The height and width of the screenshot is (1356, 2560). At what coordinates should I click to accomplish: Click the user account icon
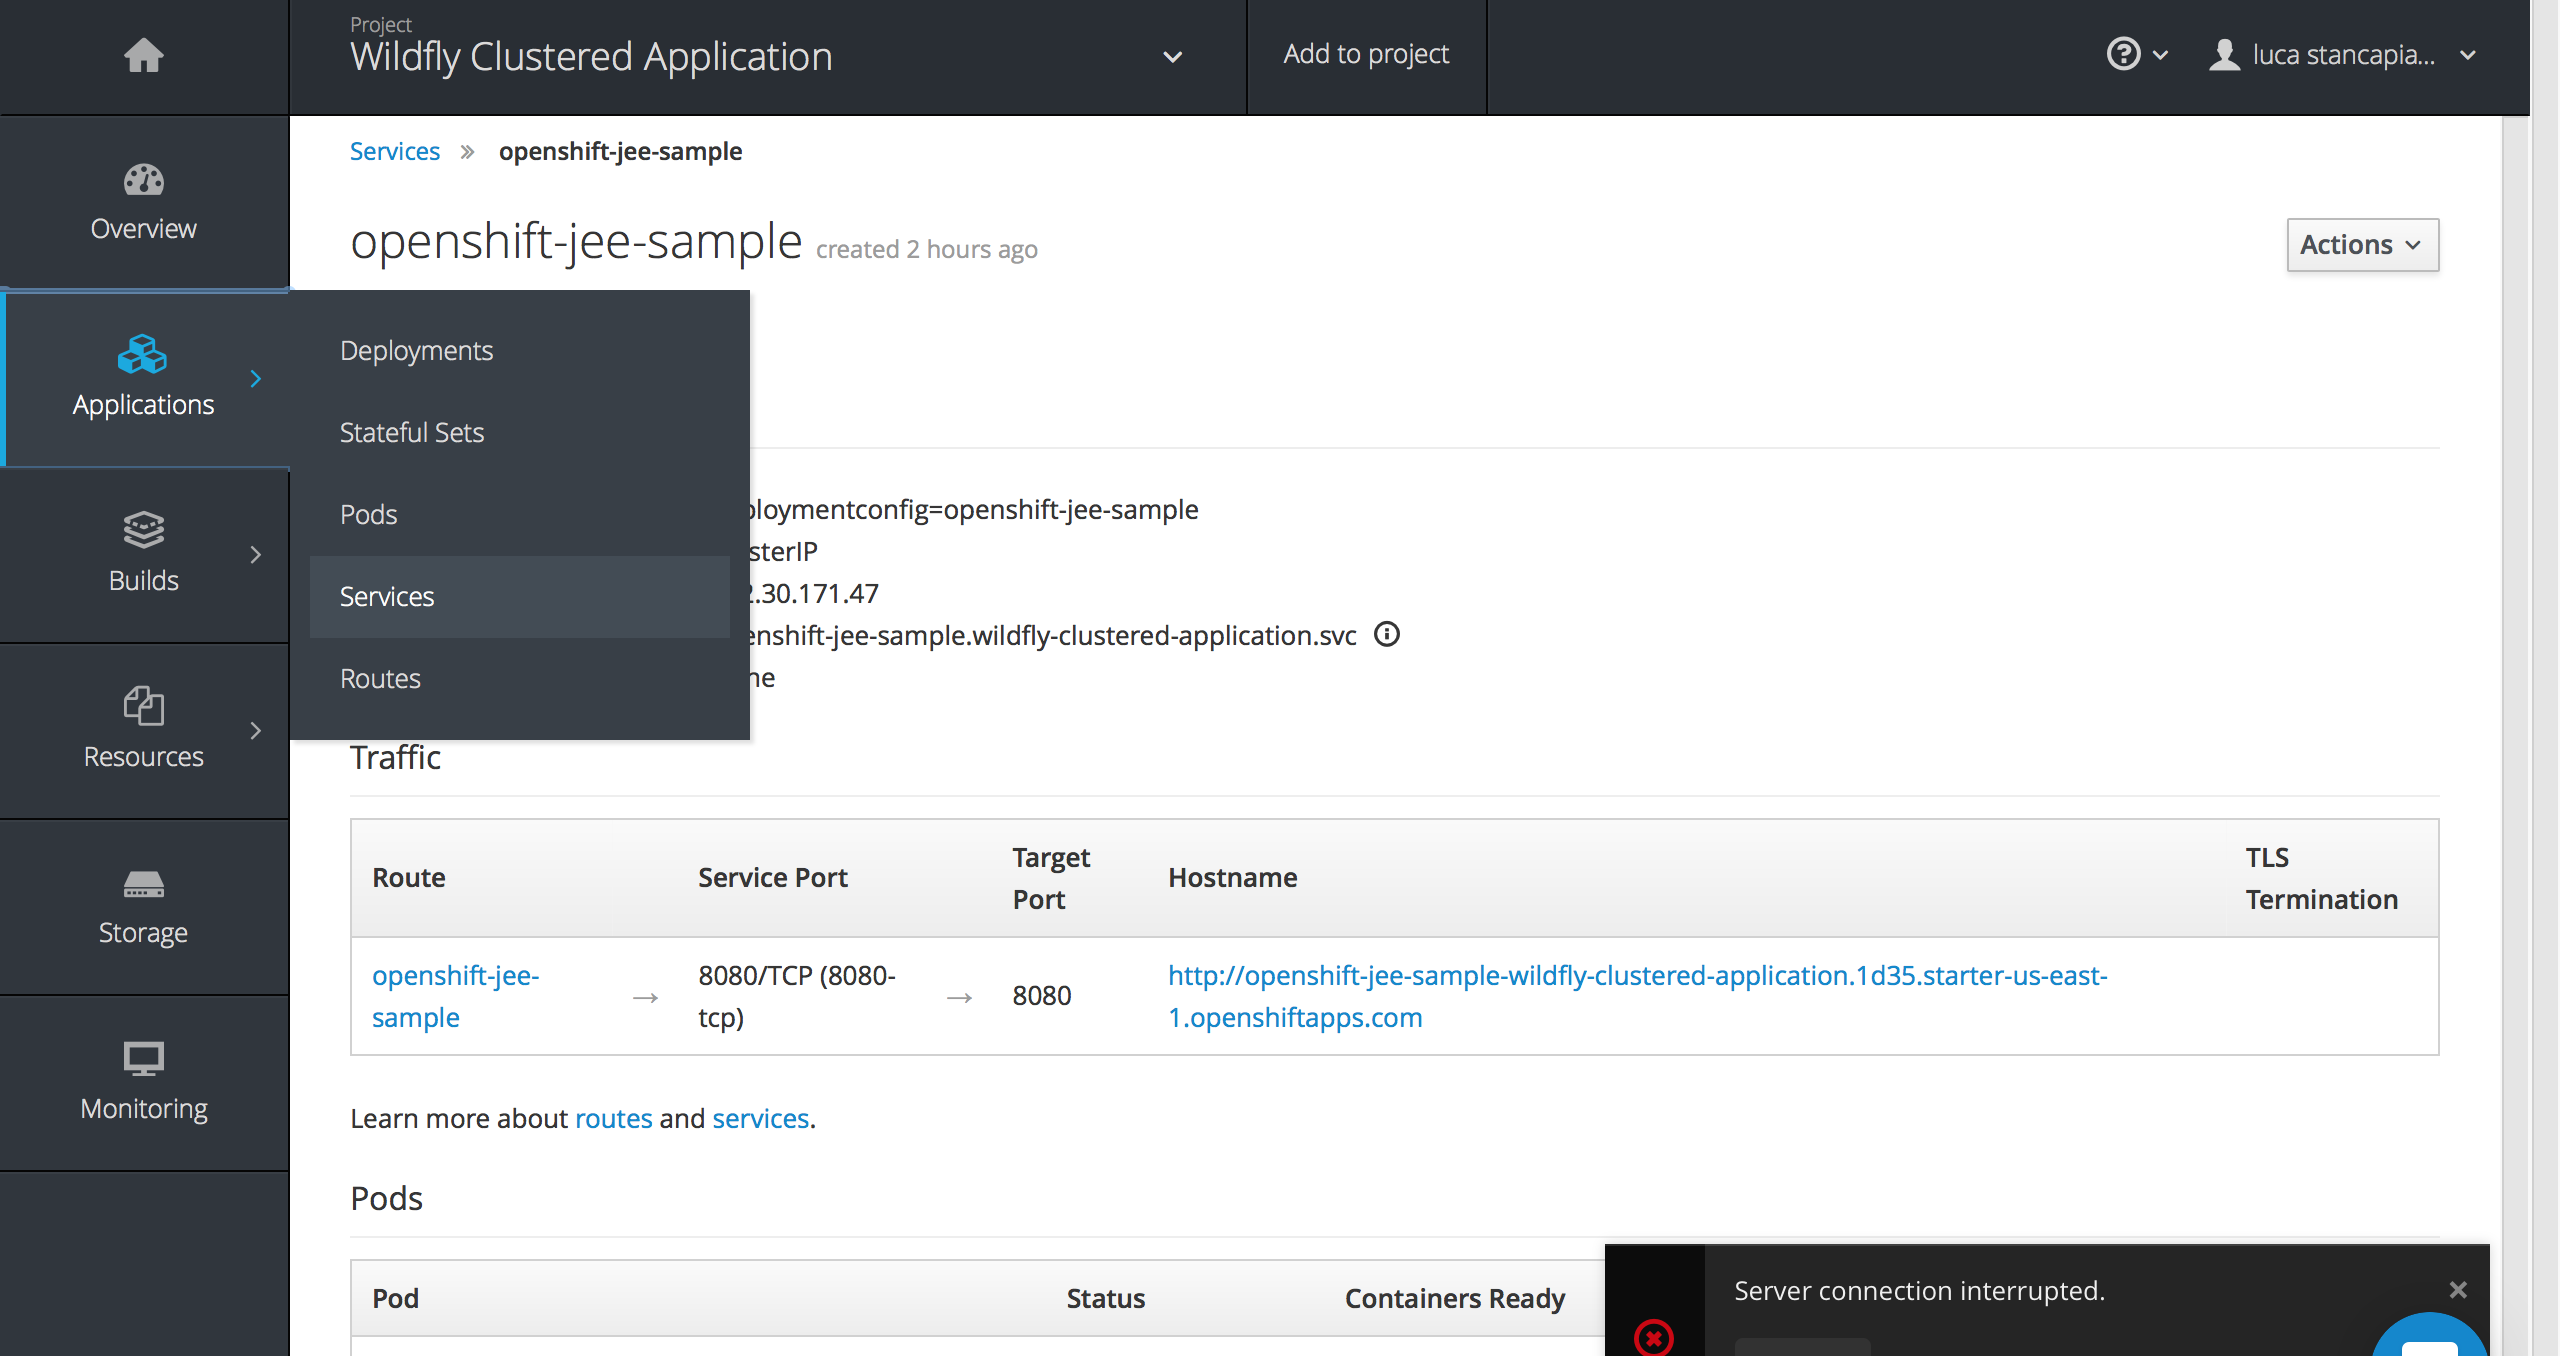coord(2221,54)
